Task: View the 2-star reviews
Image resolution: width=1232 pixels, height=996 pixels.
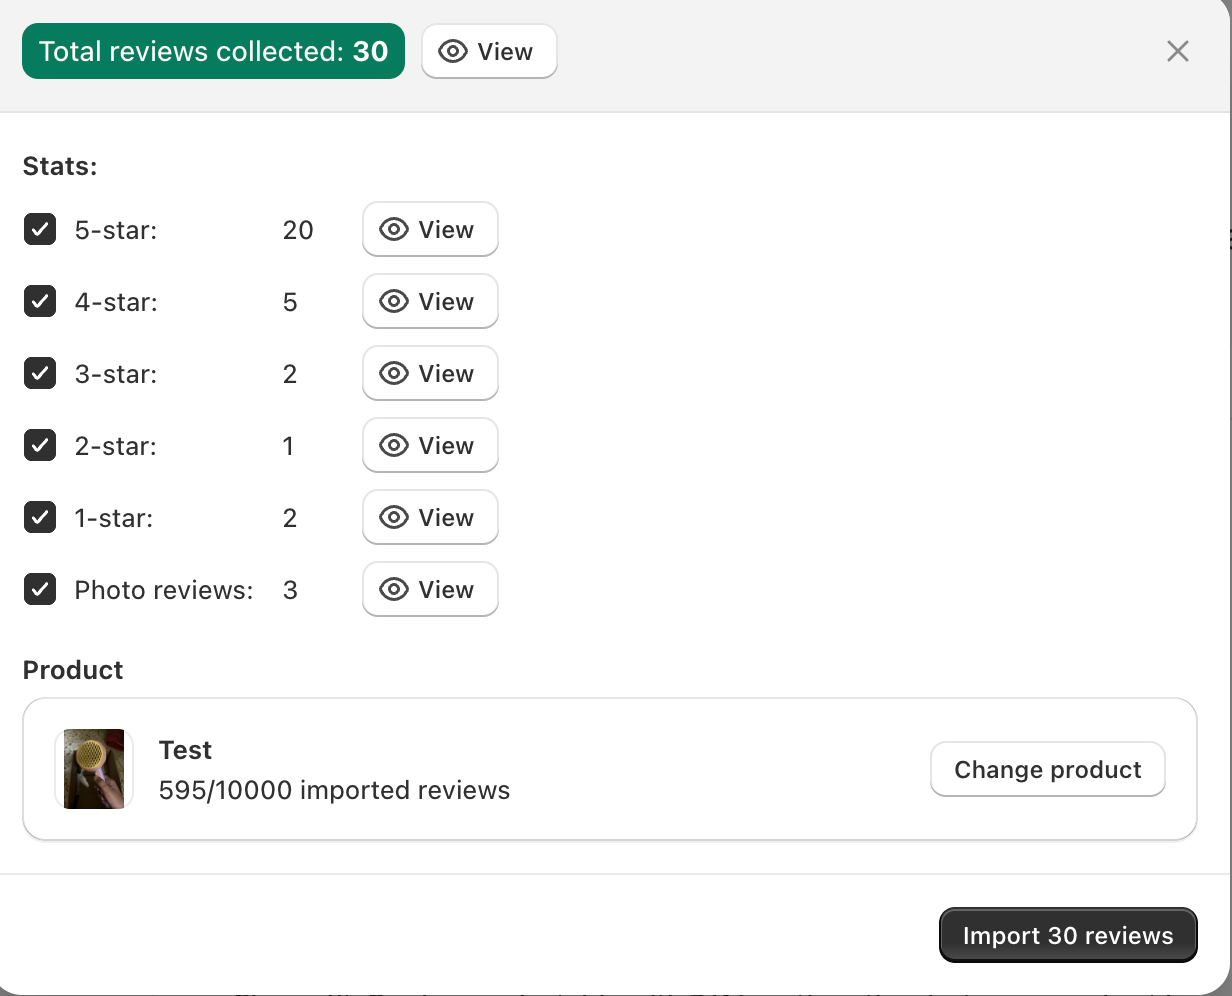Action: (x=430, y=446)
